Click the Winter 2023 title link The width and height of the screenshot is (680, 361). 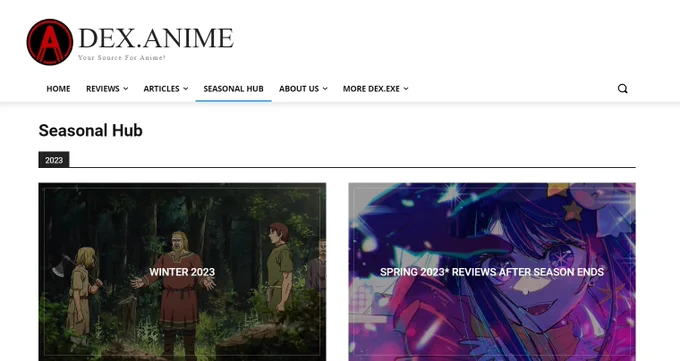(182, 272)
